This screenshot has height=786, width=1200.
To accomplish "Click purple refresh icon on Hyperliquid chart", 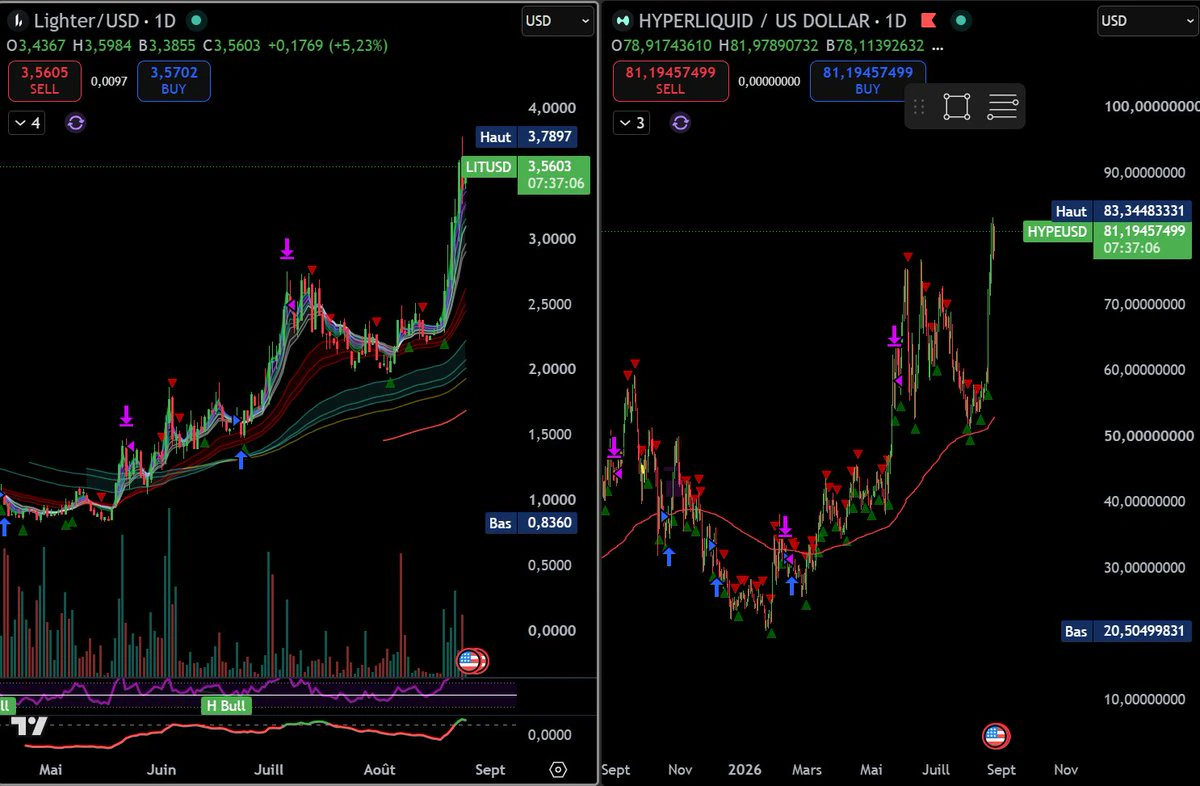I will 681,123.
